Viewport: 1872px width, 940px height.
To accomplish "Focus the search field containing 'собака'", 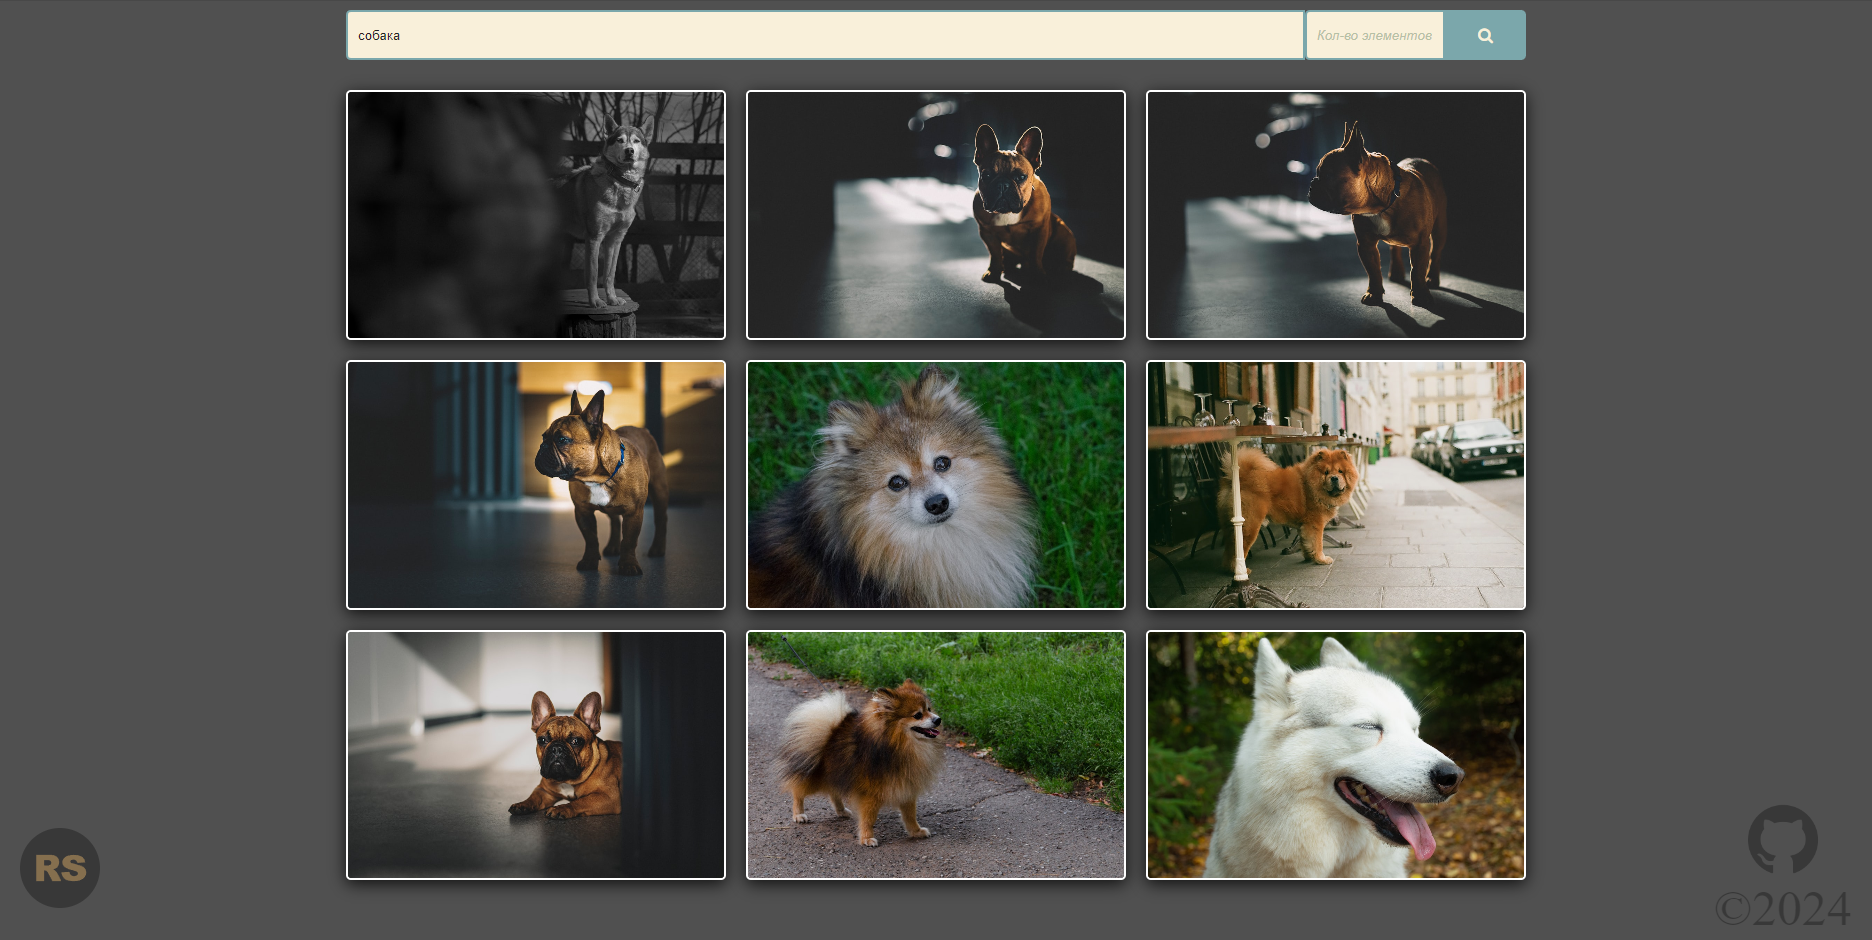I will (x=825, y=35).
